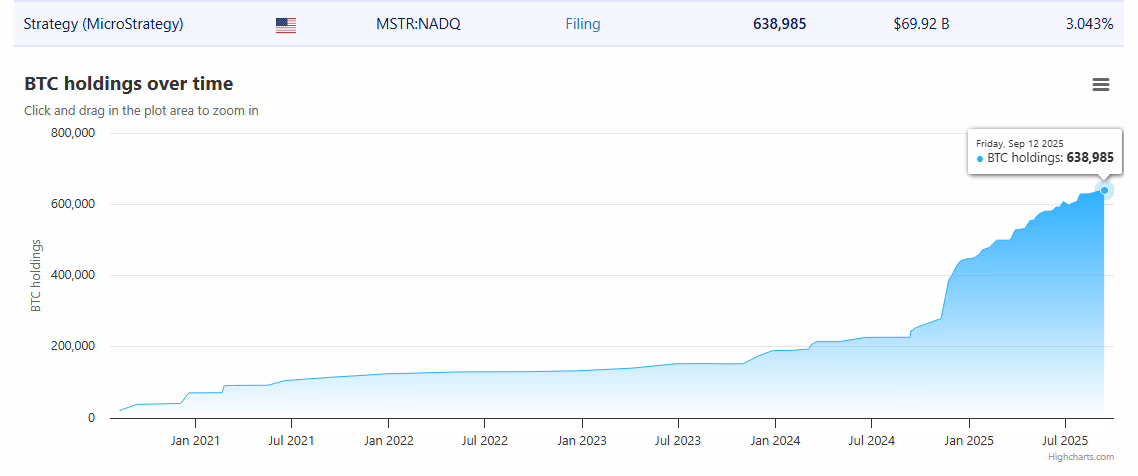Image resolution: width=1138 pixels, height=476 pixels.
Task: Select the Strategy (MicroStrategy) company name
Action: (x=104, y=24)
